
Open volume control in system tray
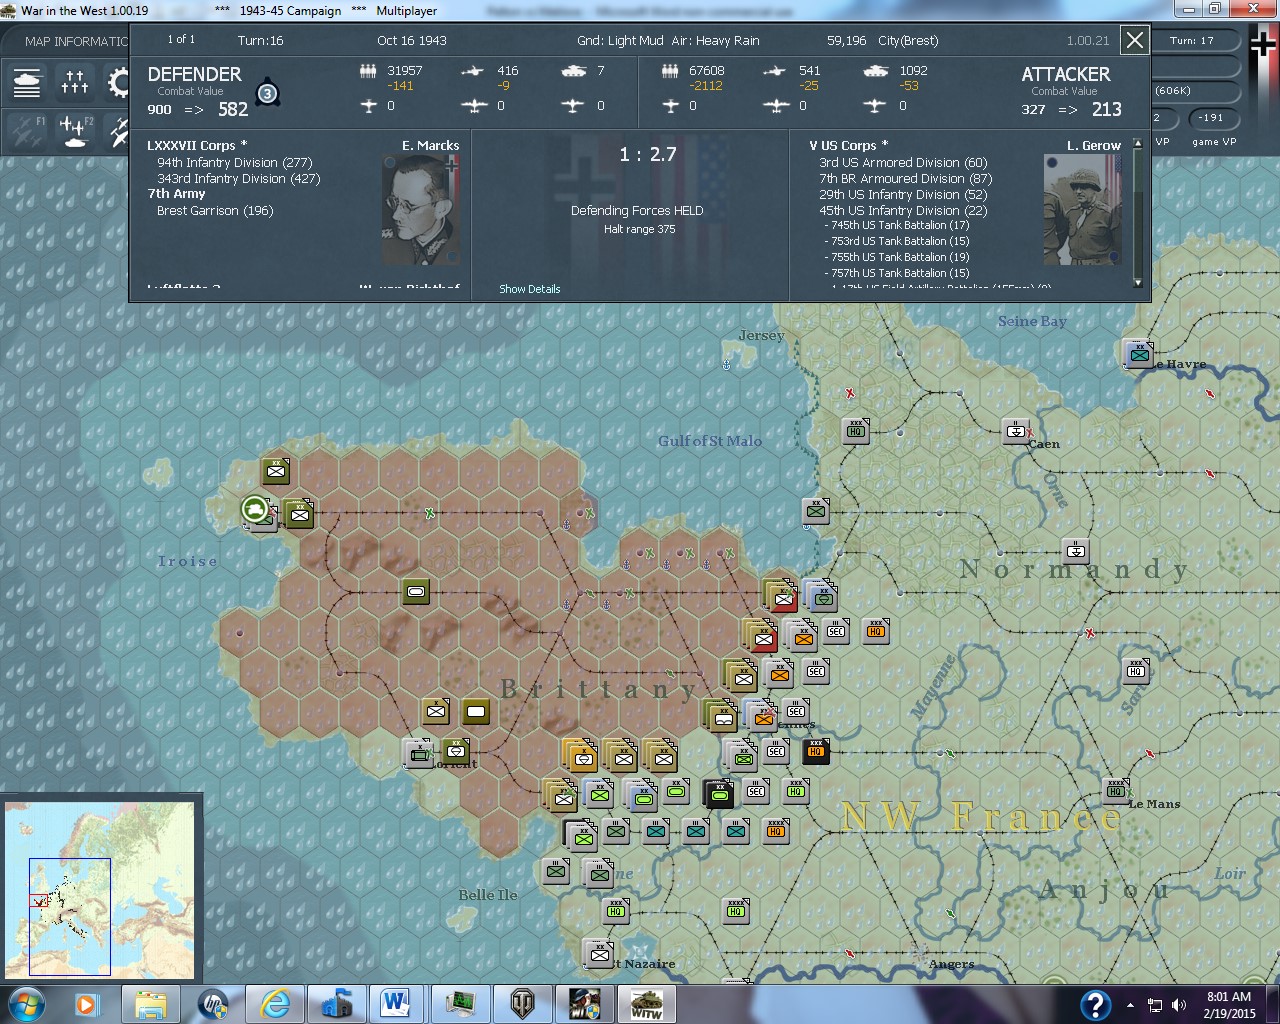tap(1179, 1005)
